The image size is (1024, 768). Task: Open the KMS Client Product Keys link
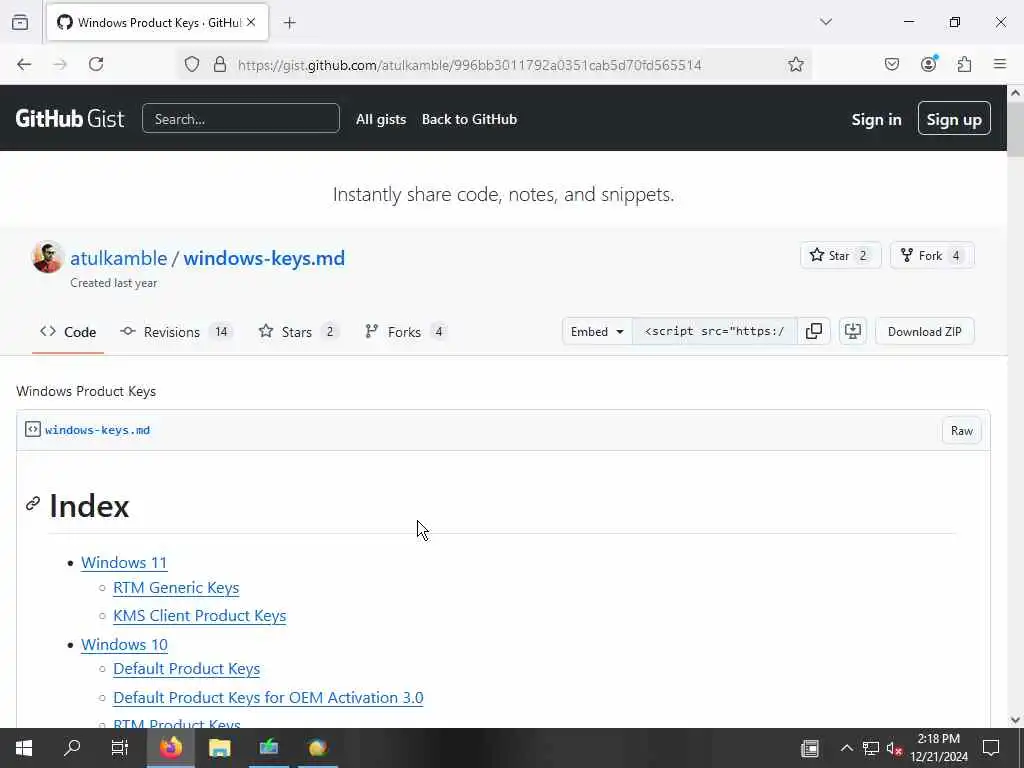click(x=200, y=616)
